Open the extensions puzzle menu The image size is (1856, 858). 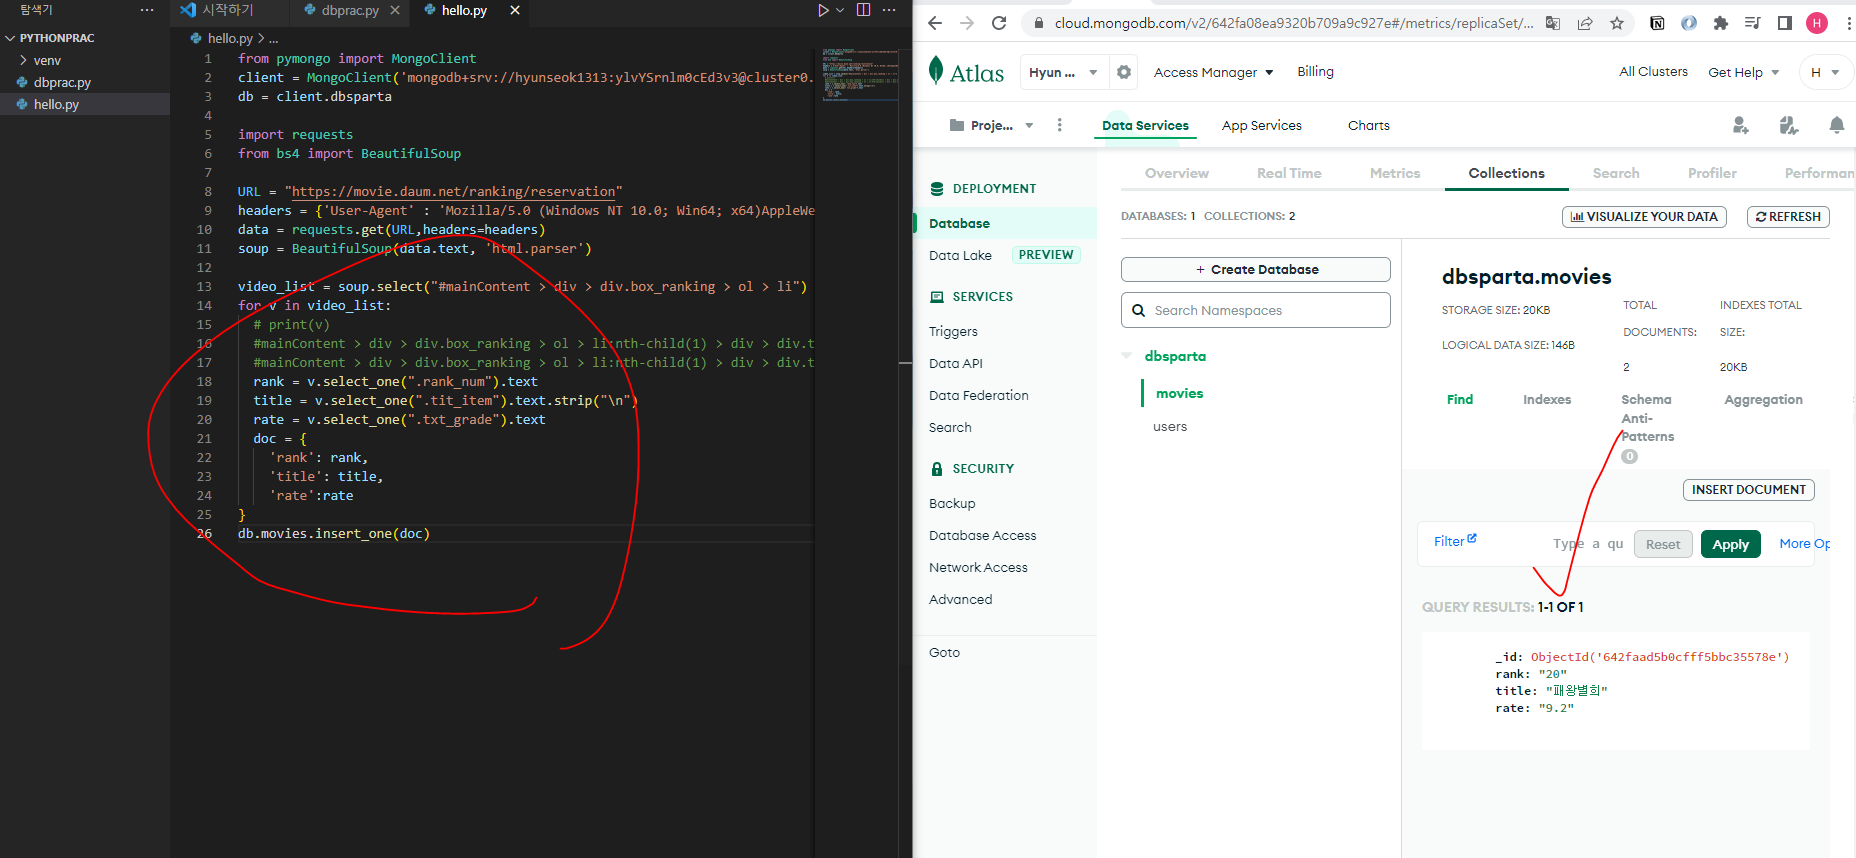click(x=1721, y=23)
